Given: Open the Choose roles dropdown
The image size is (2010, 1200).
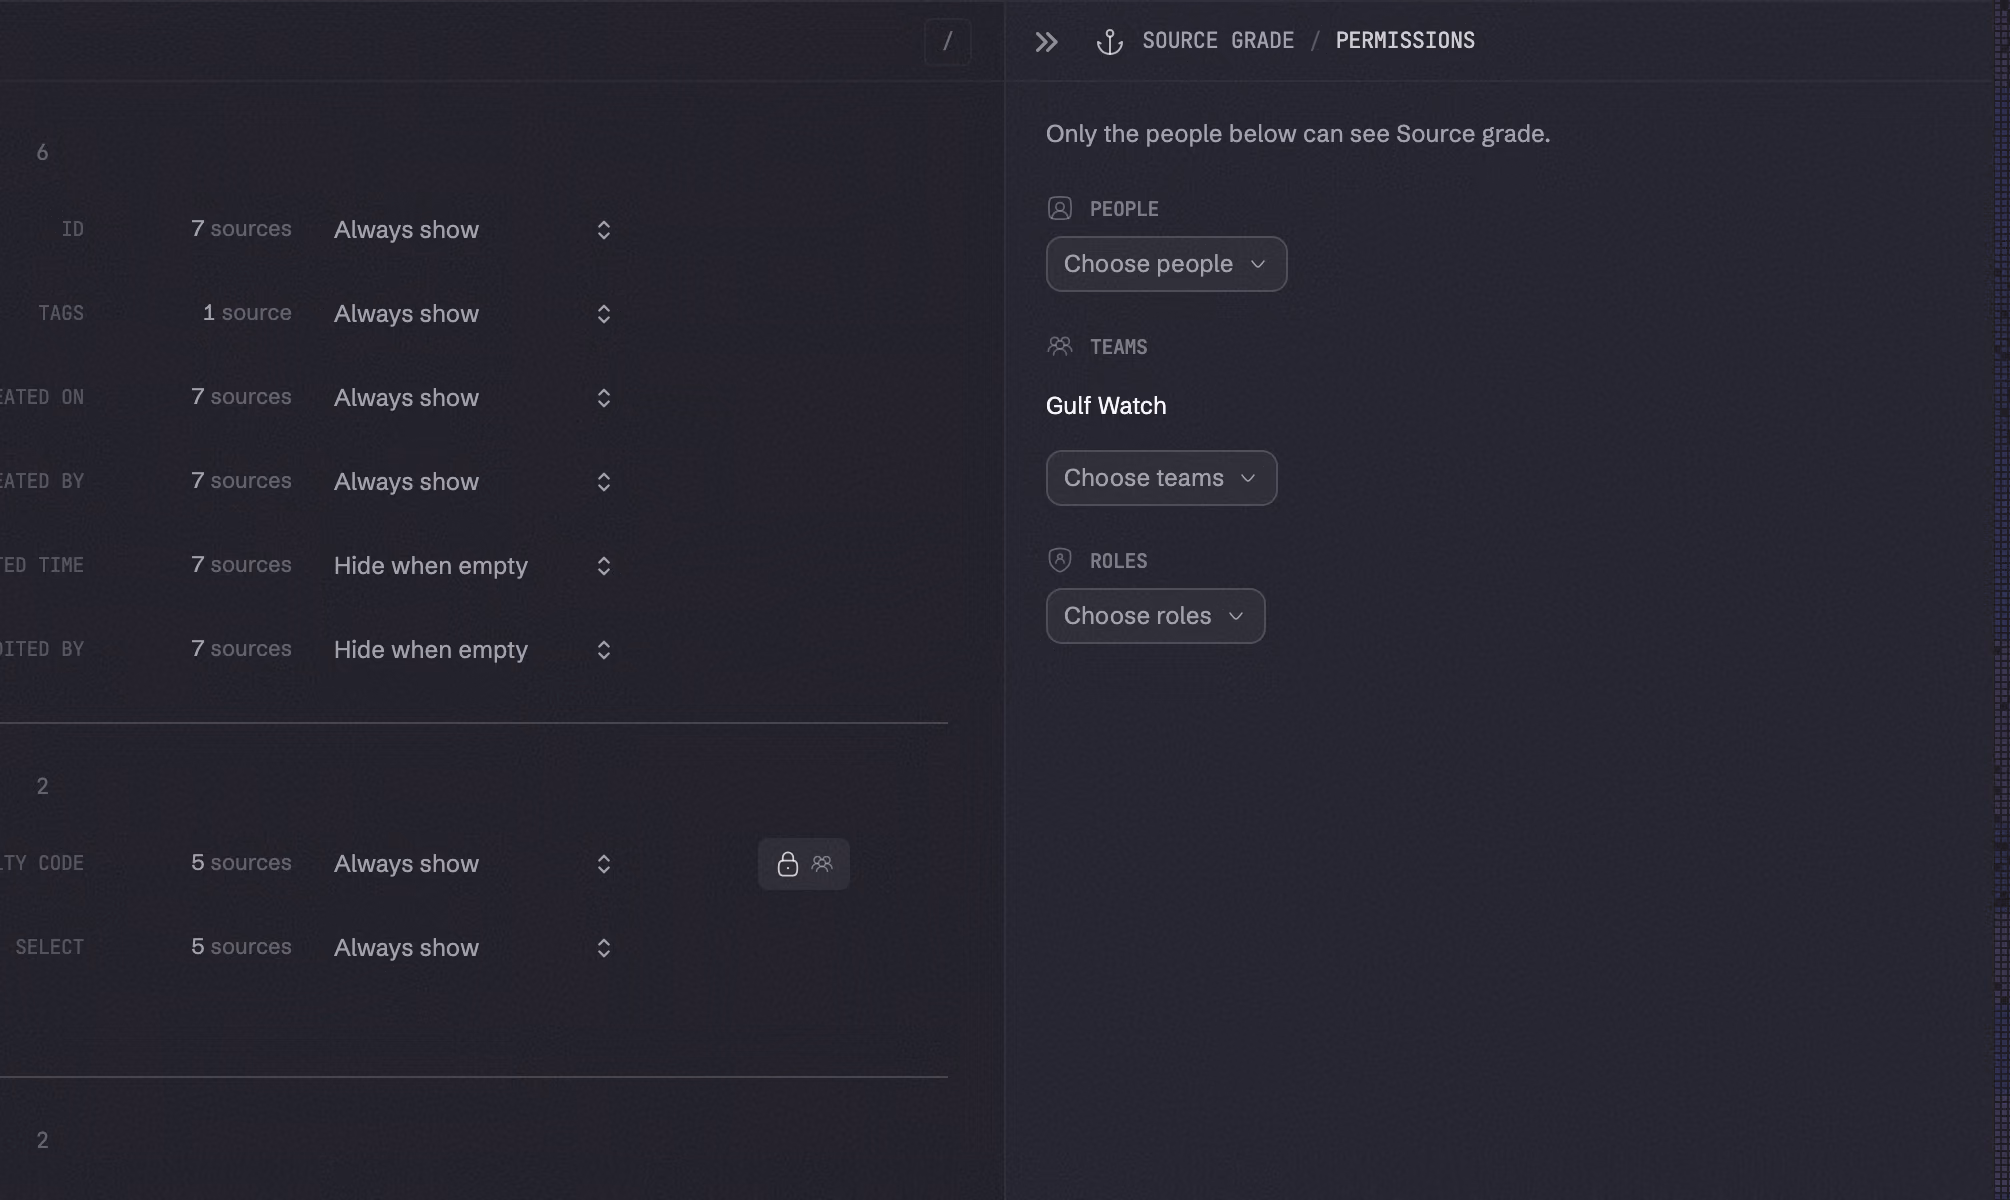Looking at the screenshot, I should point(1155,616).
